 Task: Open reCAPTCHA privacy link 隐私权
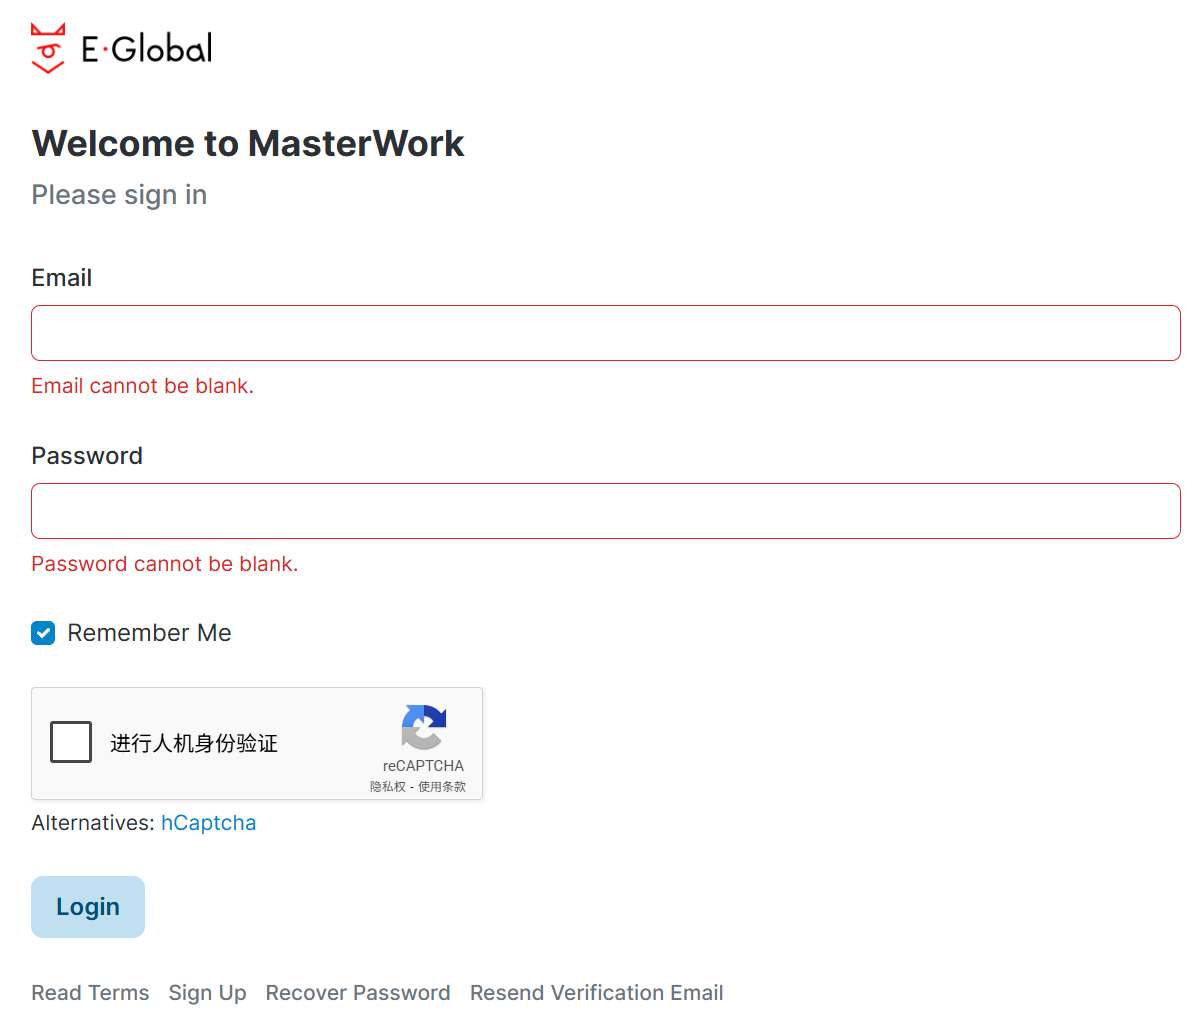[x=388, y=787]
